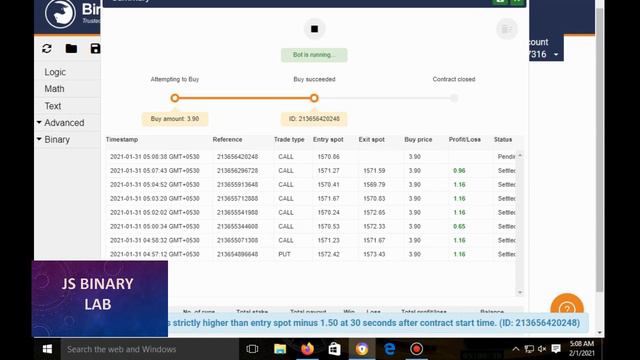Click the clear statistics icon in summary
The width and height of the screenshot is (640, 360).
click(x=507, y=29)
